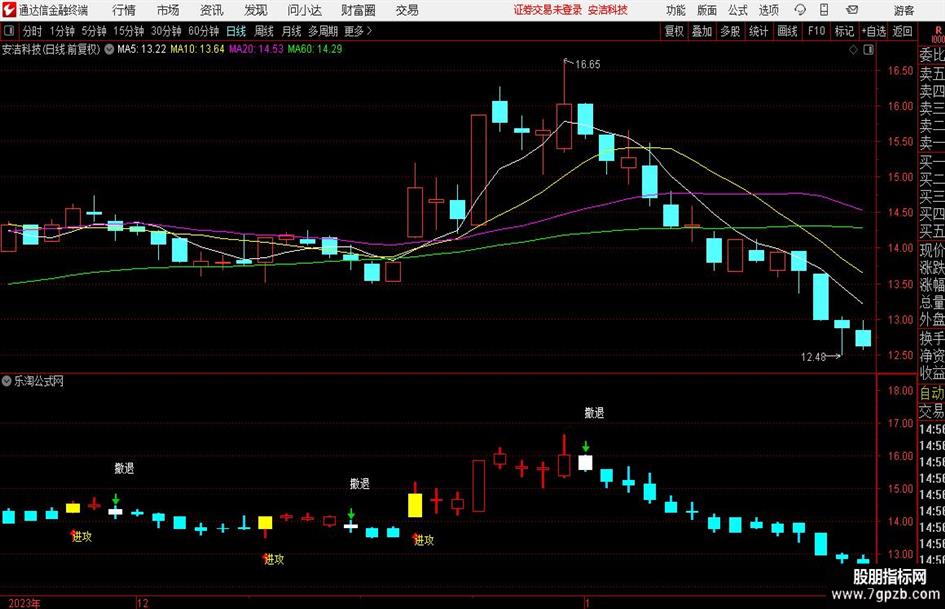This screenshot has height=609, width=945.
Task: Click the 16.65 high price marker
Action: 588,65
